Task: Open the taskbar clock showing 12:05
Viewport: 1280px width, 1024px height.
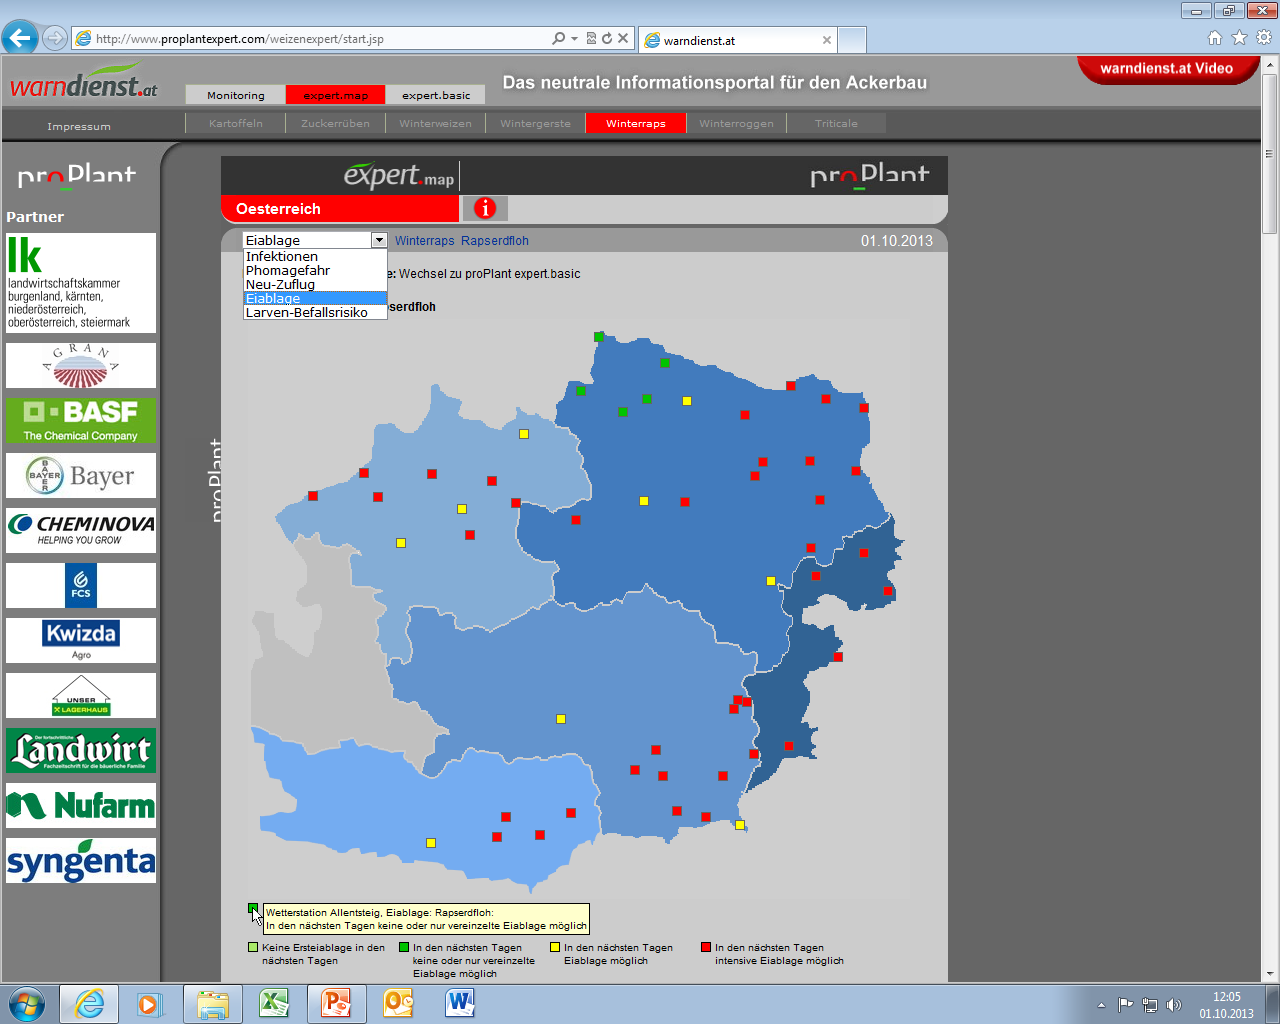Action: click(x=1227, y=1005)
